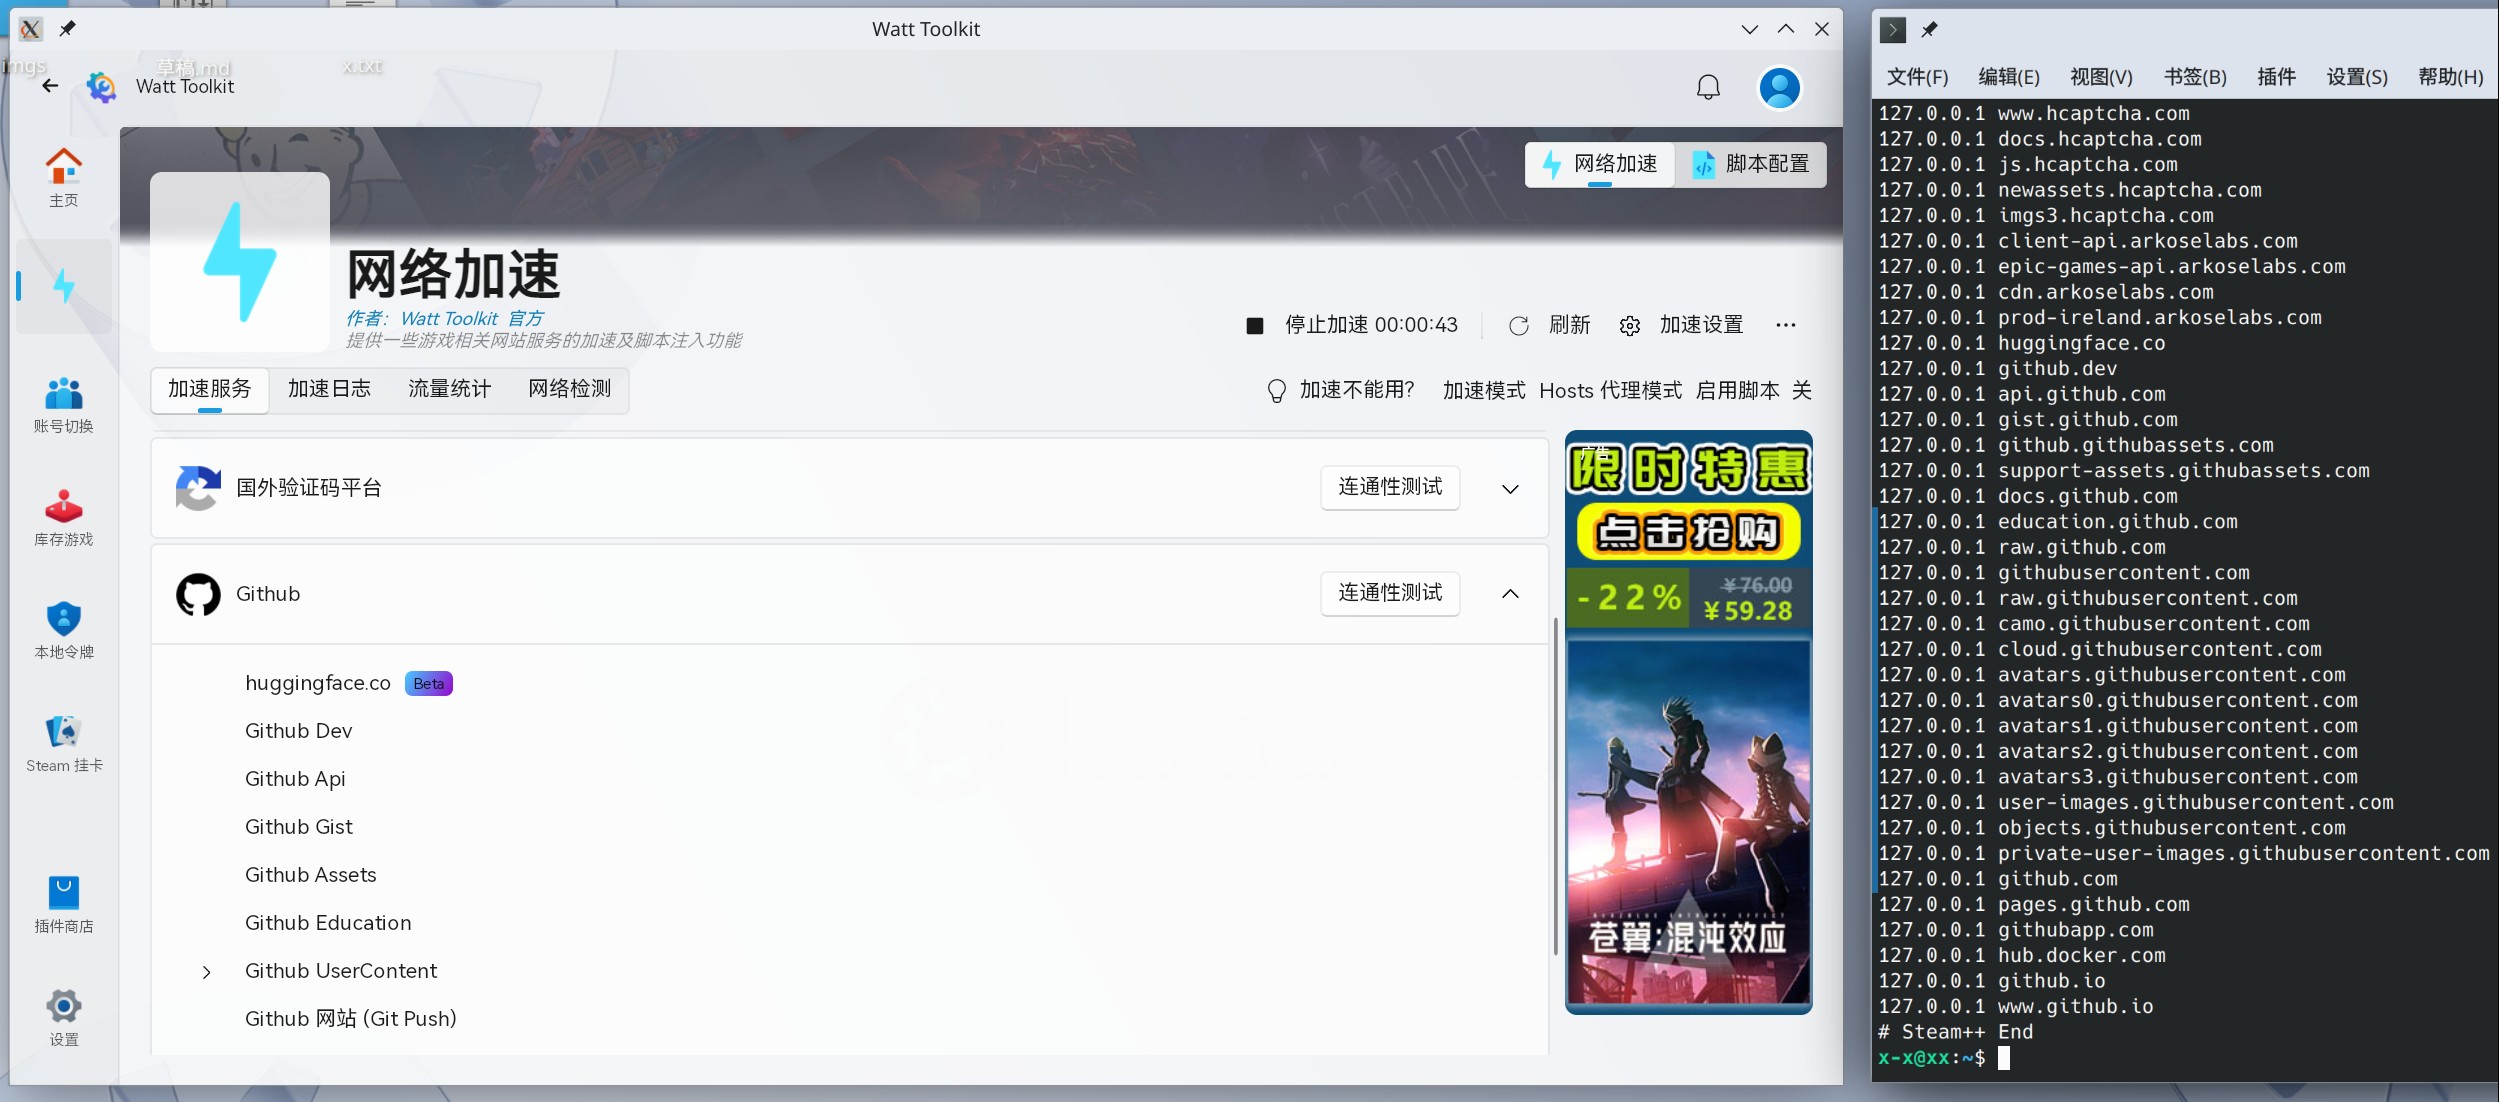
Task: Select huggingface.co entry
Action: [x=318, y=683]
